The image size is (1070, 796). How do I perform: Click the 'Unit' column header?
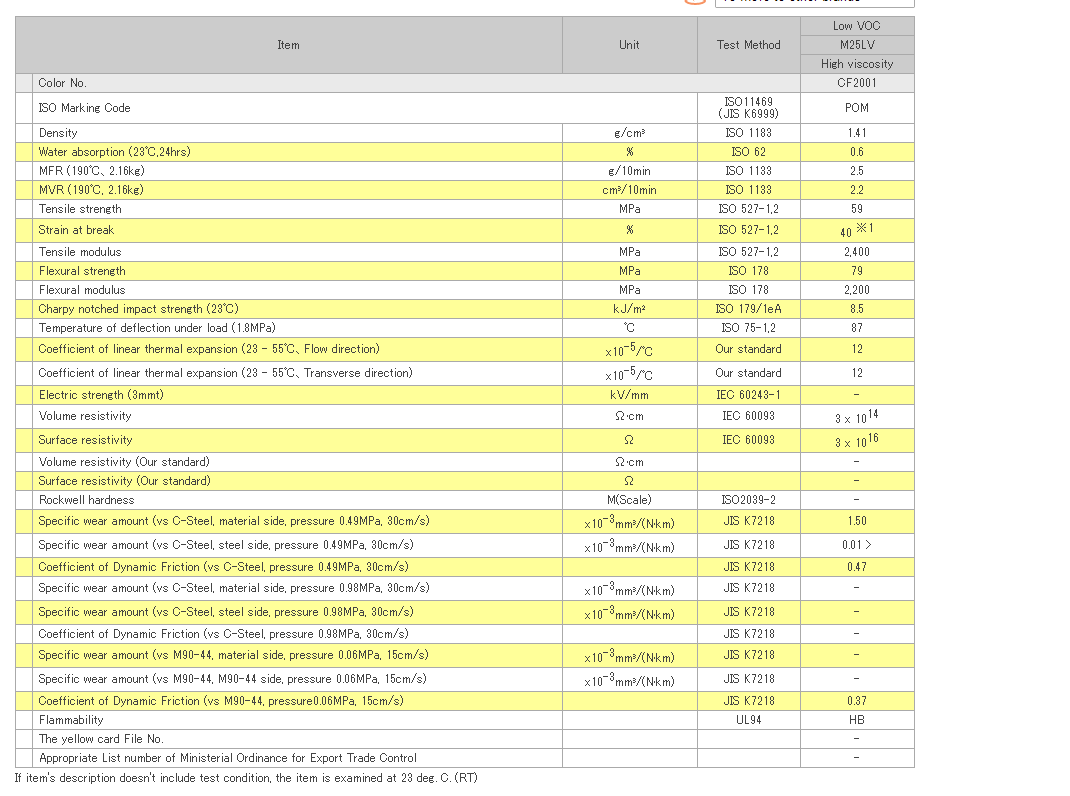pos(629,45)
